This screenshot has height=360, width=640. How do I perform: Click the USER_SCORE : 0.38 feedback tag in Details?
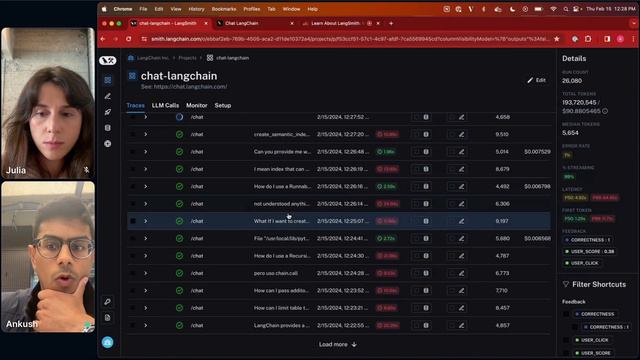590,251
